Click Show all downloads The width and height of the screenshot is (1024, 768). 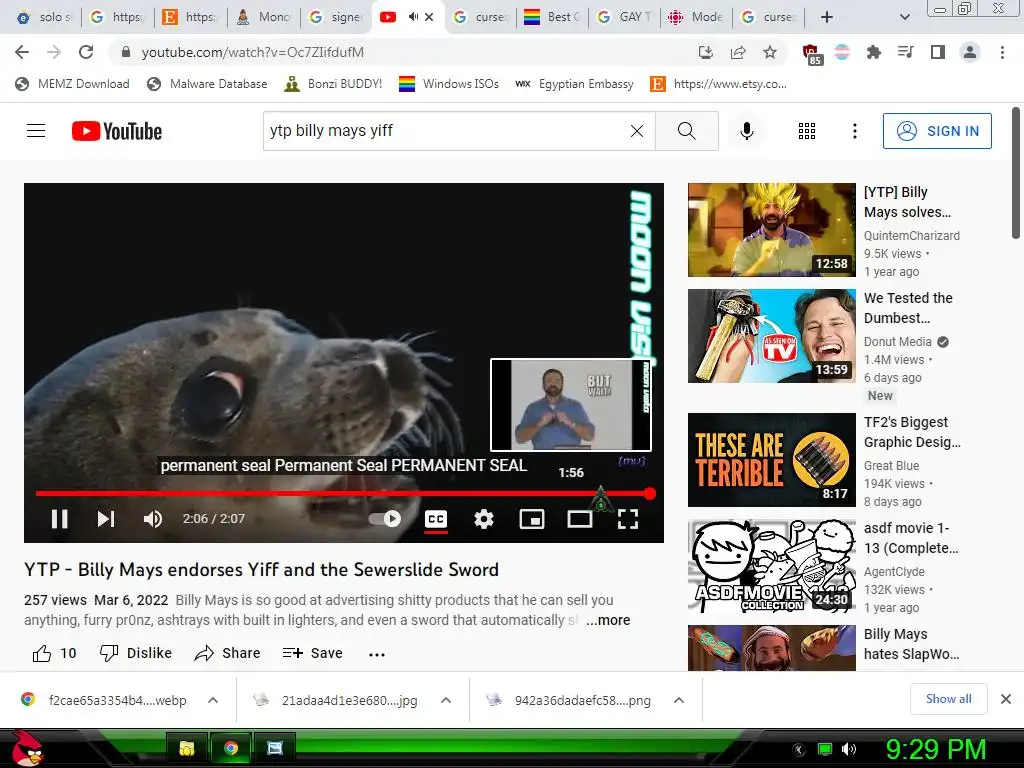click(948, 699)
